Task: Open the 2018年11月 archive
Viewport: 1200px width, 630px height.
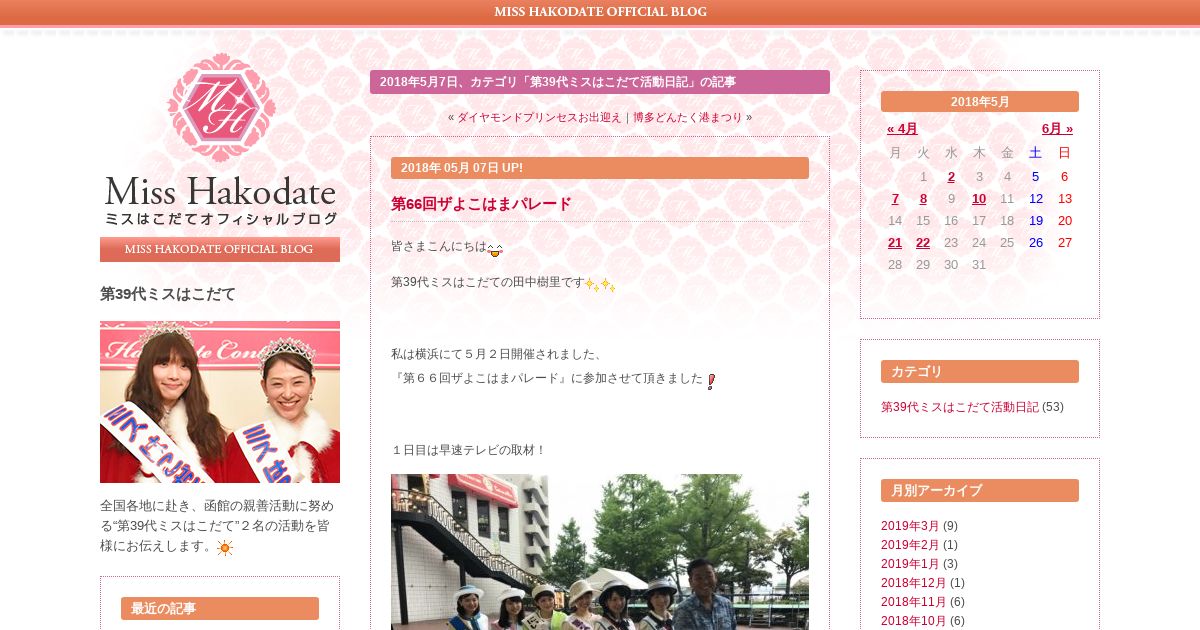Action: (914, 602)
